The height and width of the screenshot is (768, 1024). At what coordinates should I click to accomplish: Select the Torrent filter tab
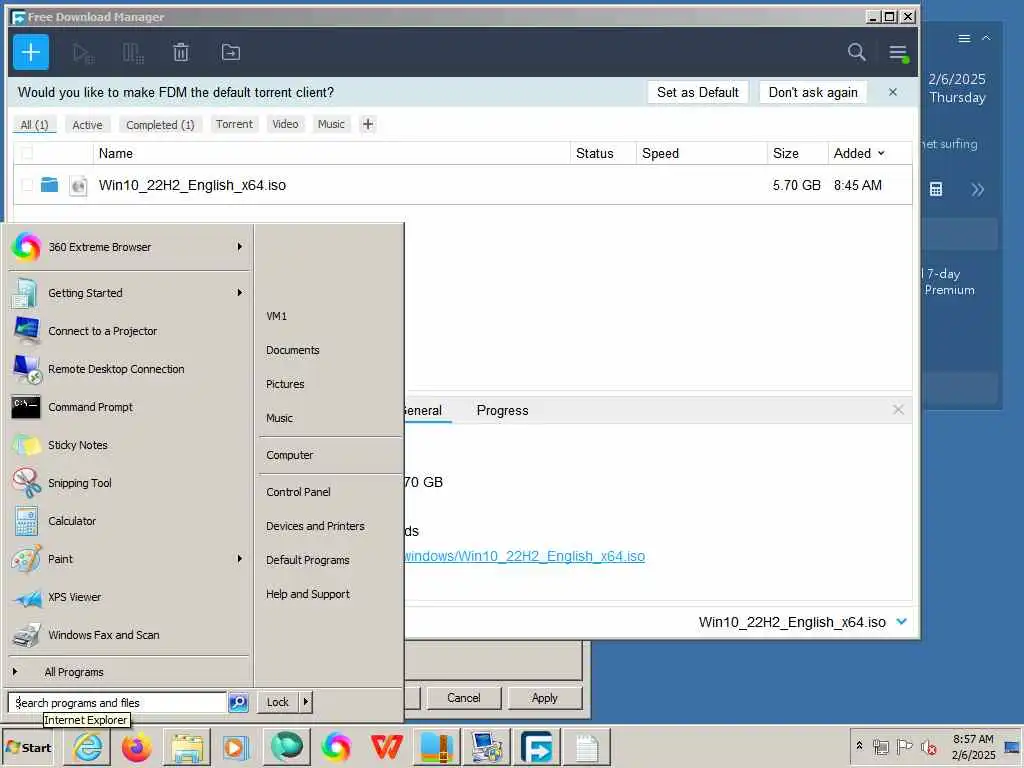tap(234, 124)
